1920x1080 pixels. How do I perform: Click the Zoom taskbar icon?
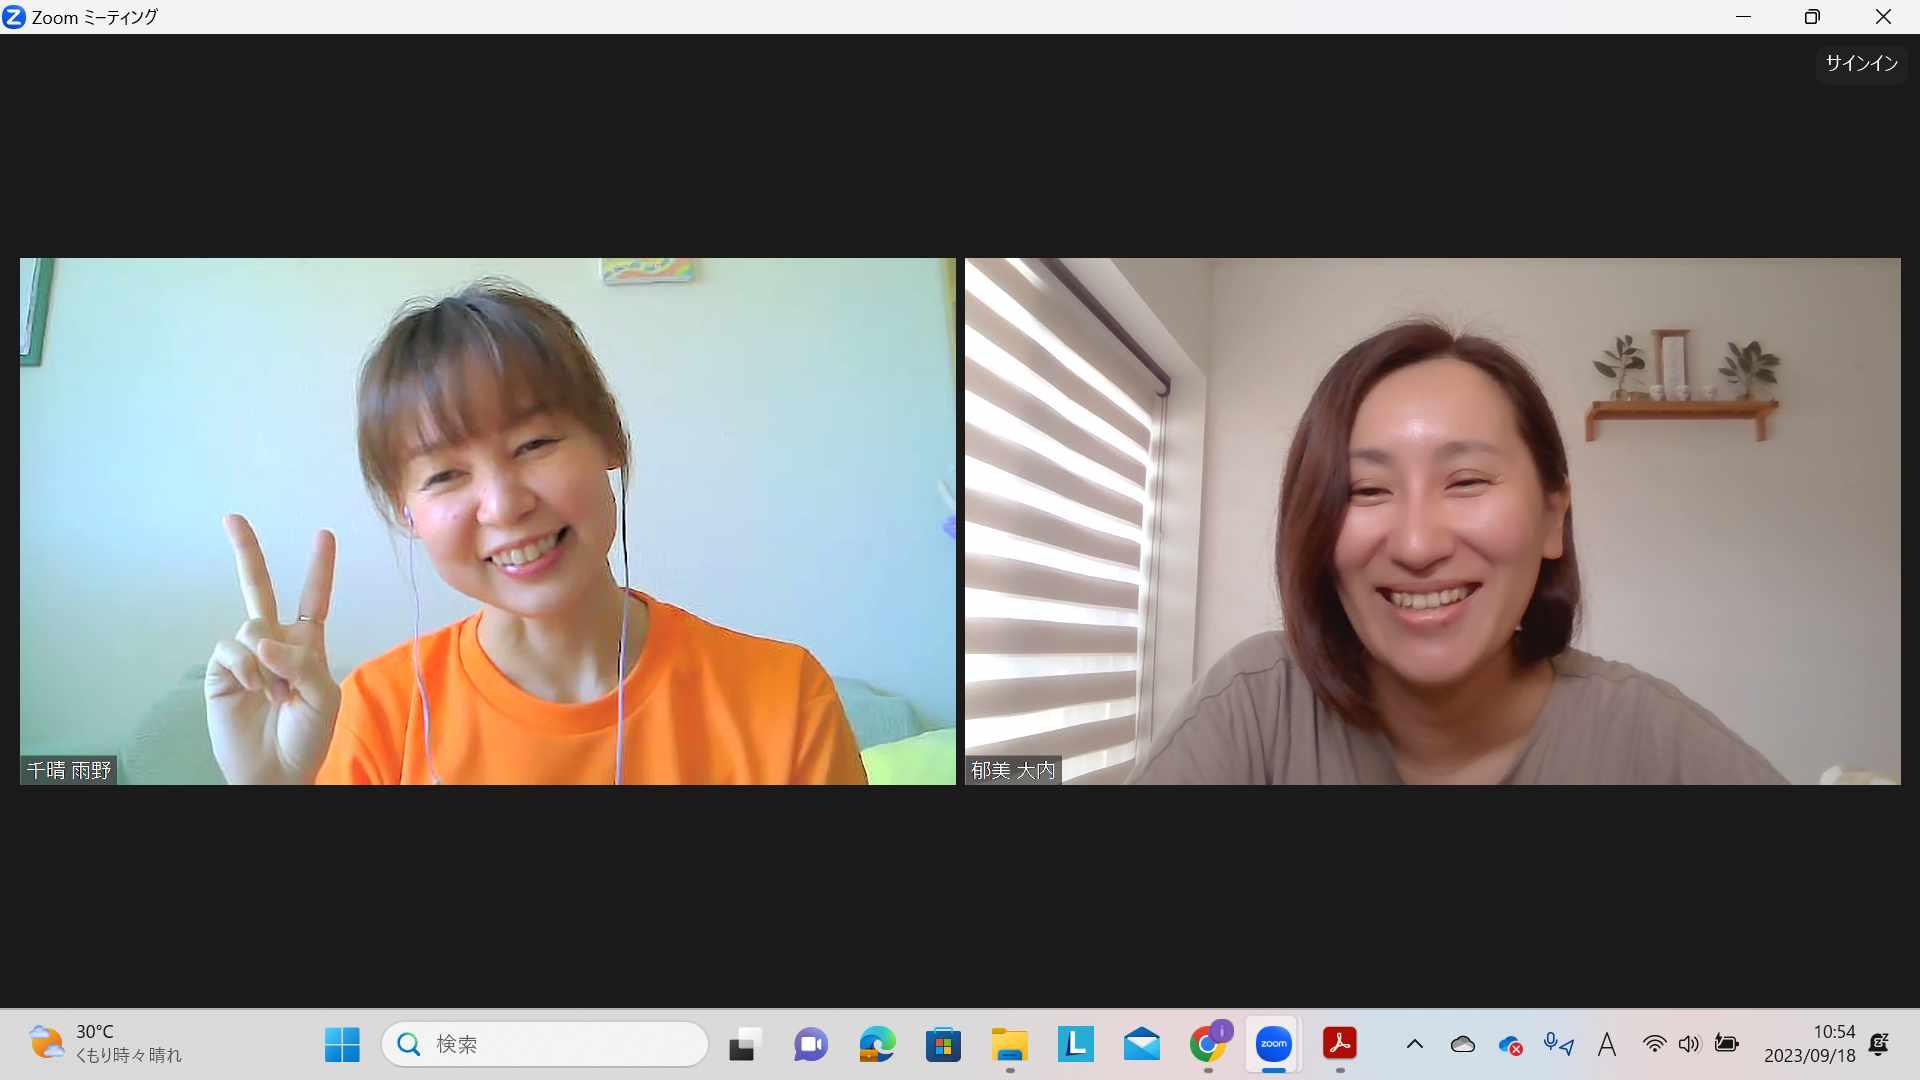point(1274,1044)
